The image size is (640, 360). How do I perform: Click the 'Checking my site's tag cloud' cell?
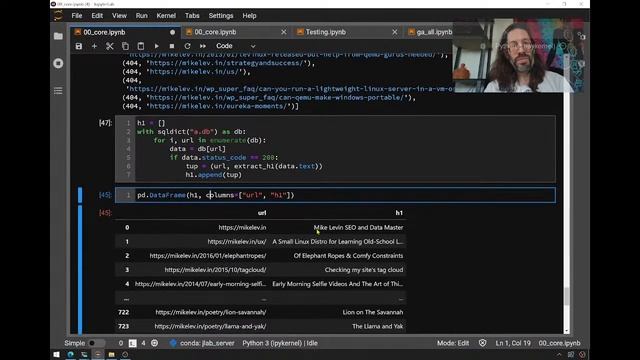tap(364, 270)
